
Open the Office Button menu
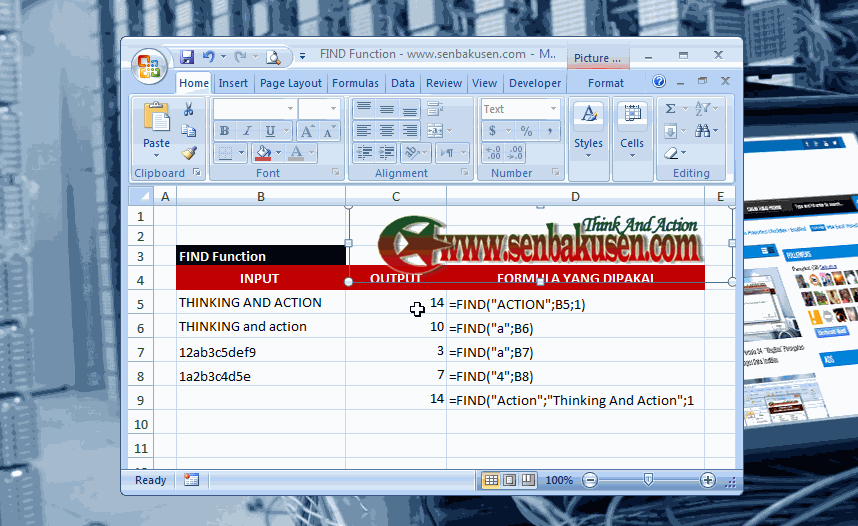pyautogui.click(x=149, y=67)
